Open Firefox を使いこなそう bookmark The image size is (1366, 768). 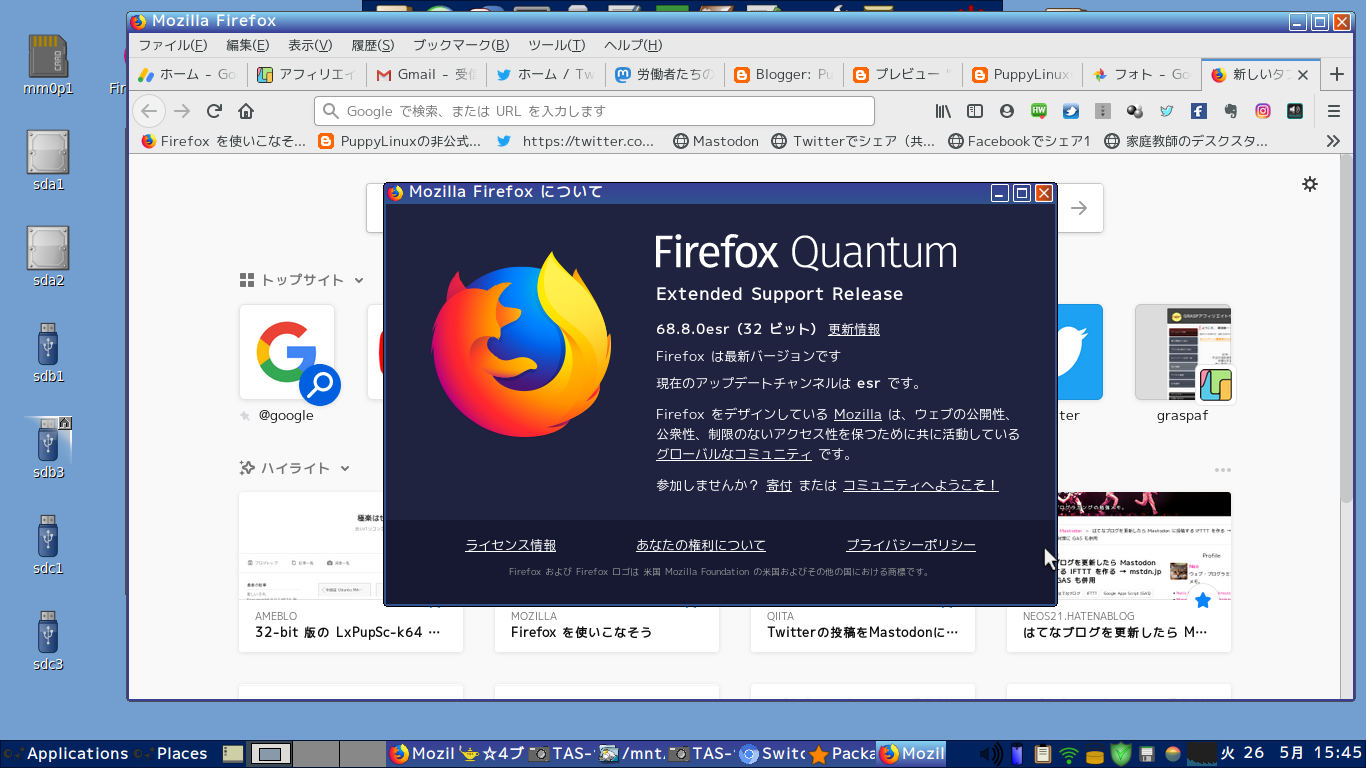[x=224, y=142]
